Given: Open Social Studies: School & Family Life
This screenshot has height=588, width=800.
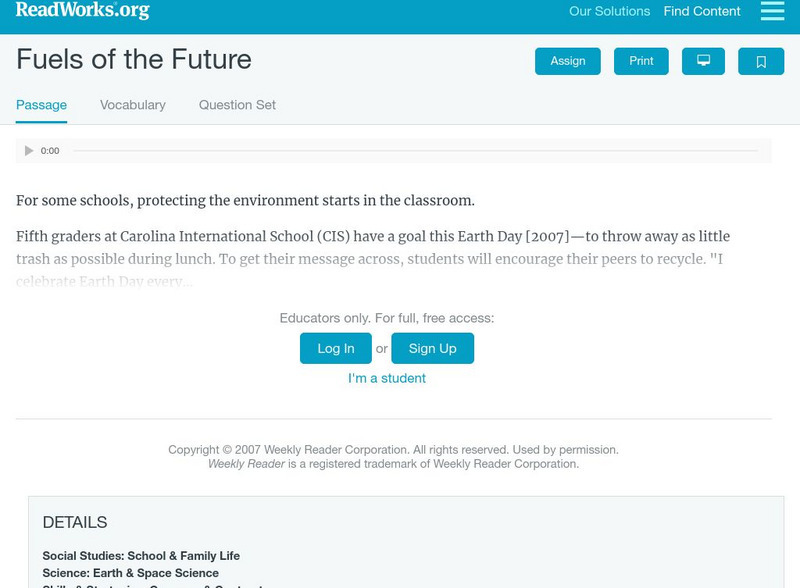Looking at the screenshot, I should click(141, 556).
